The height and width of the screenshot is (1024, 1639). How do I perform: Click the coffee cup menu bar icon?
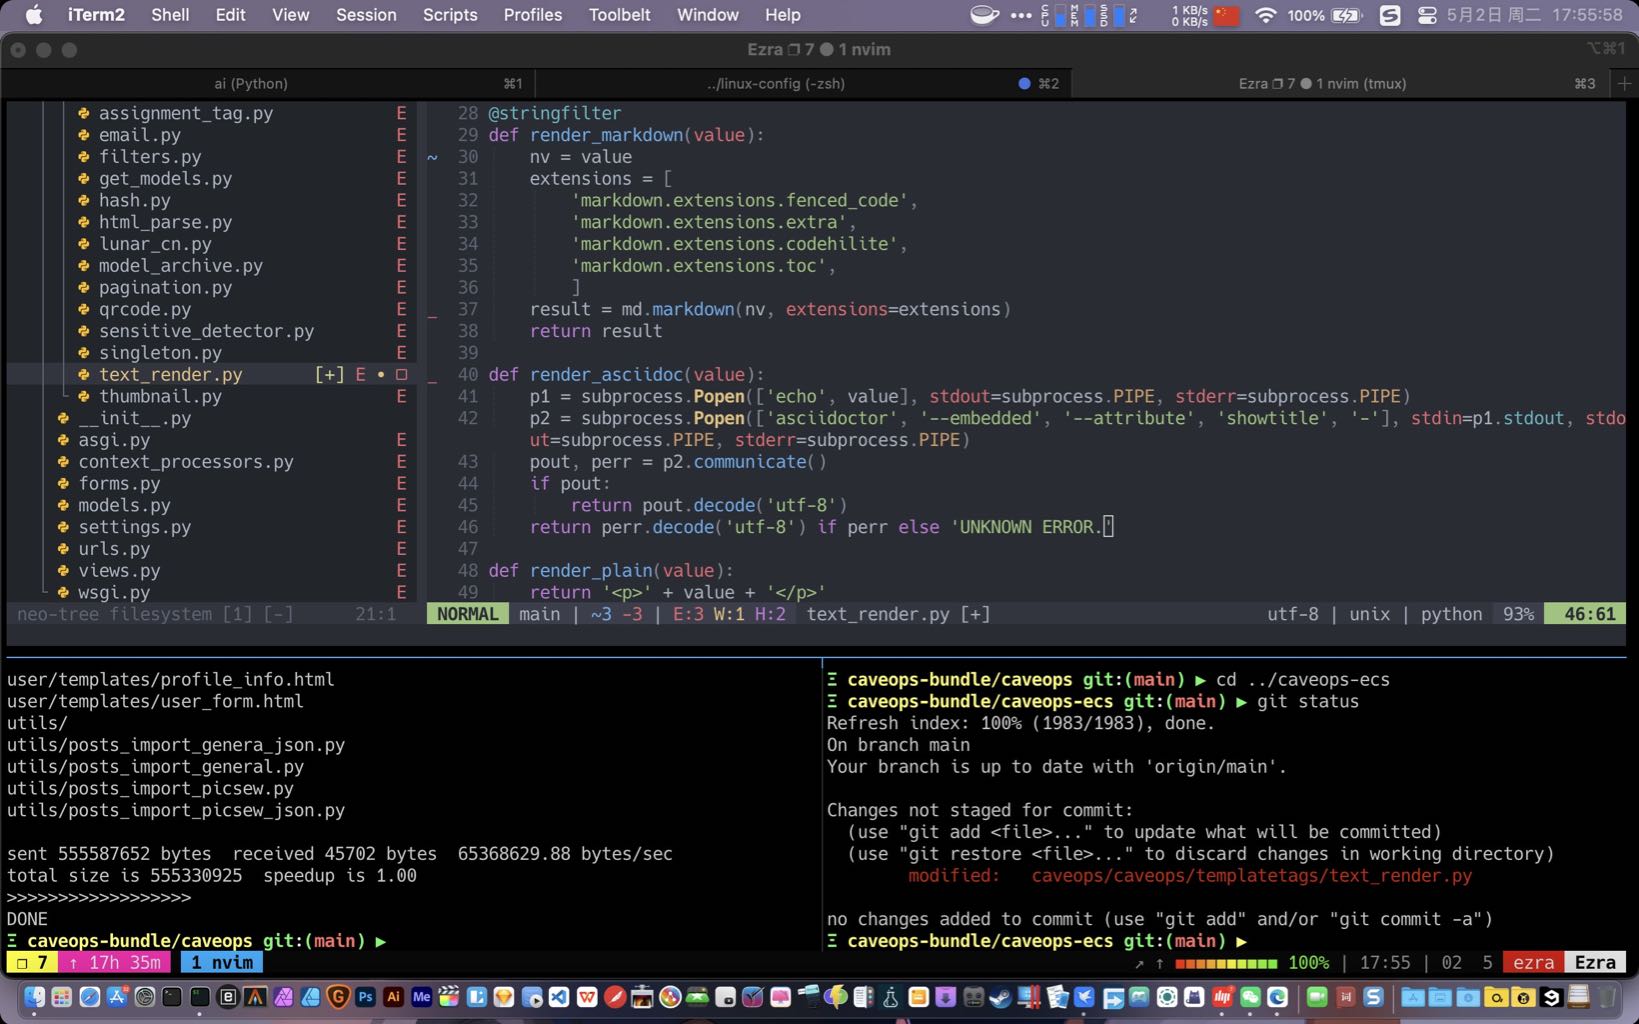984,15
